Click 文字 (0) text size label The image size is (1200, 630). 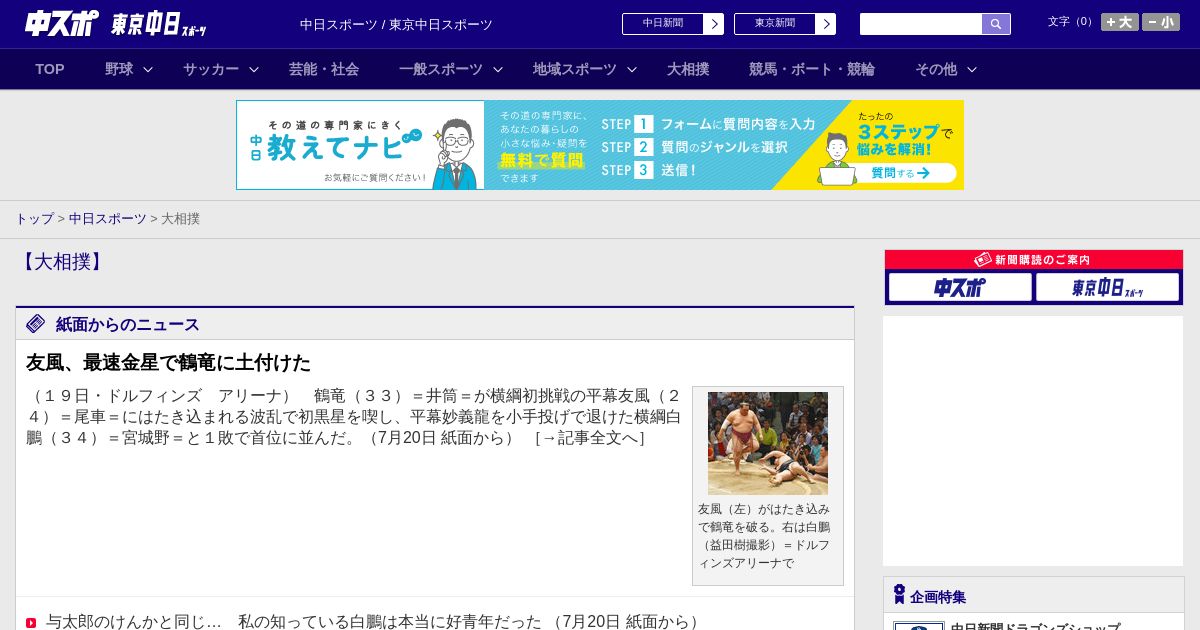(1072, 21)
